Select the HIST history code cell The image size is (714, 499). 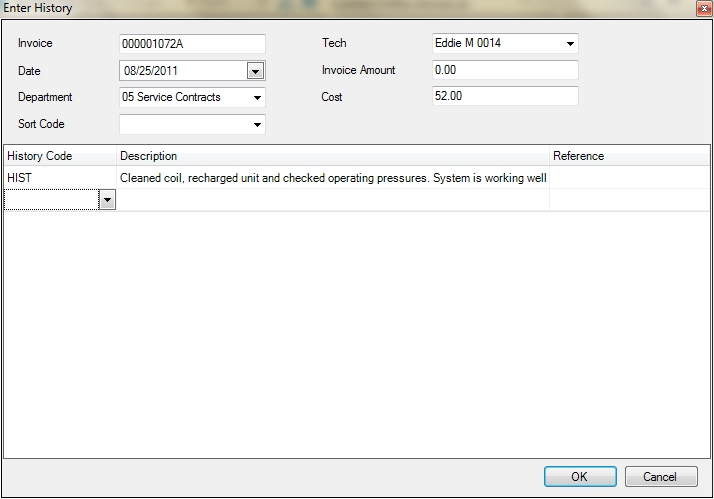coord(60,178)
